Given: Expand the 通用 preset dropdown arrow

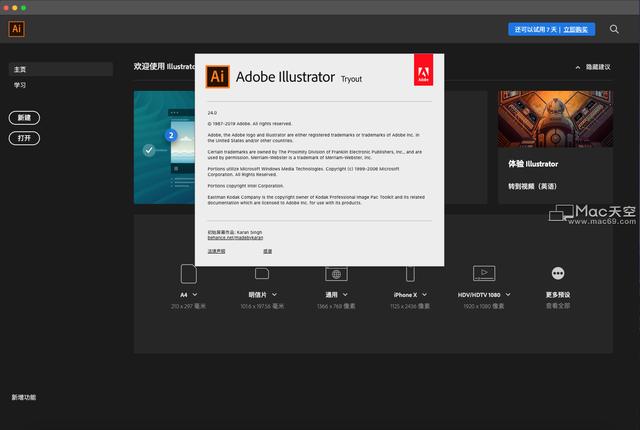Looking at the screenshot, I should (x=345, y=295).
